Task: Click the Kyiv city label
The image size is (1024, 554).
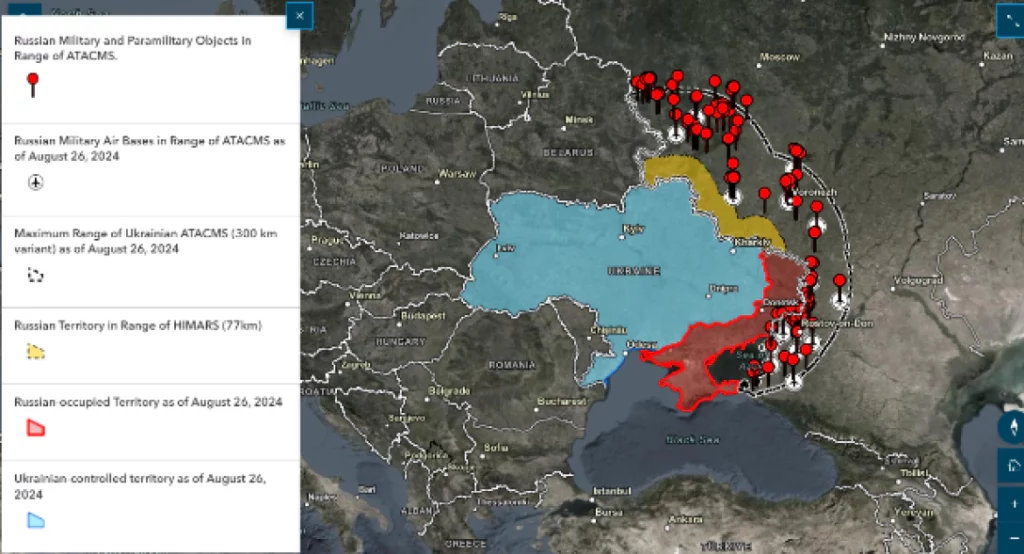Action: 633,229
